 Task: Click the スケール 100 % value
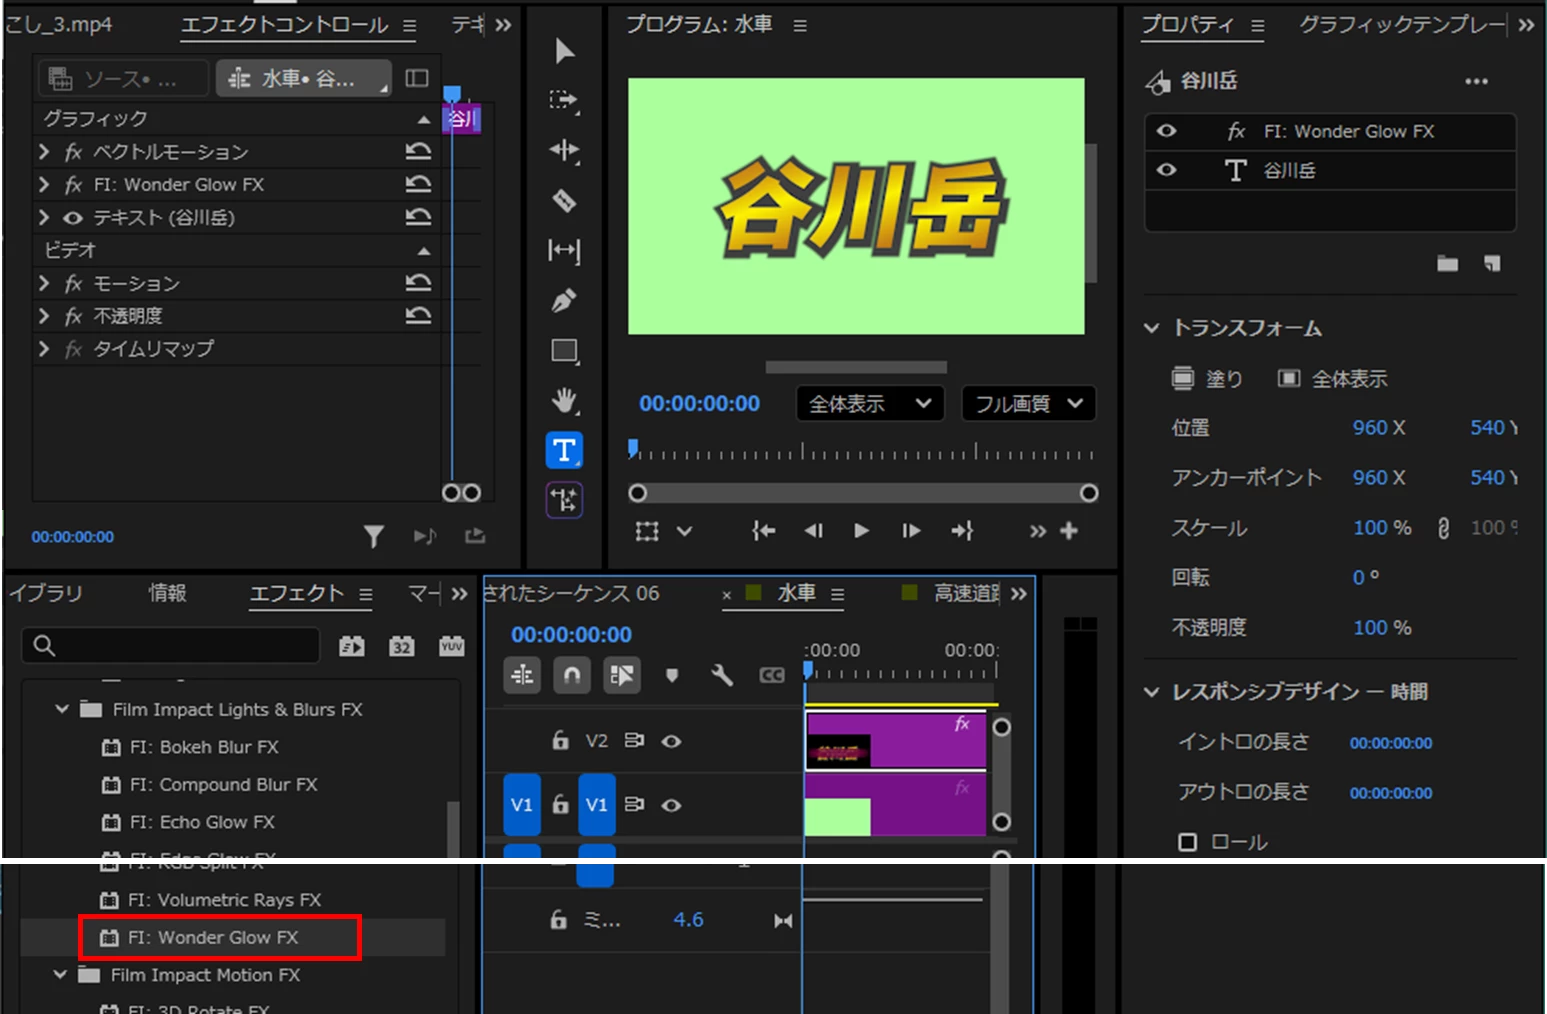pyautogui.click(x=1382, y=527)
